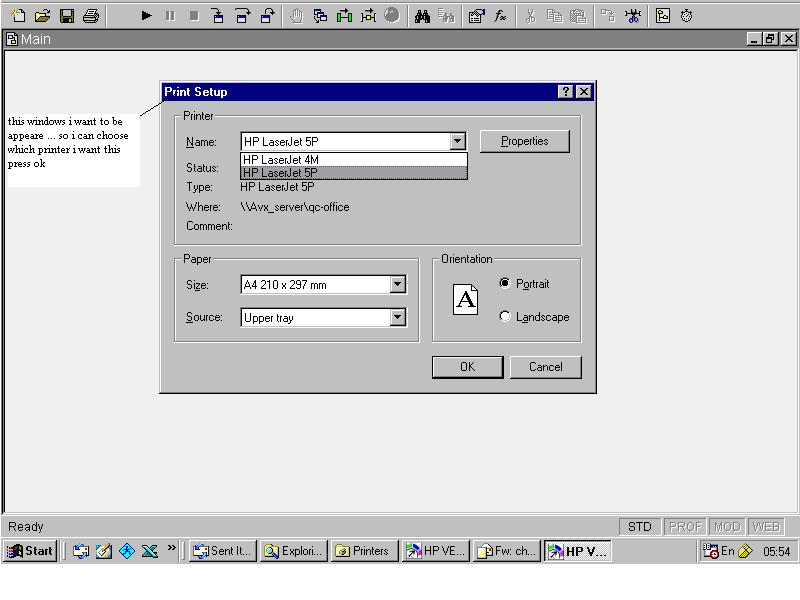Screen dimensions: 800x600
Task: Click the Open folder icon
Action: click(x=43, y=16)
